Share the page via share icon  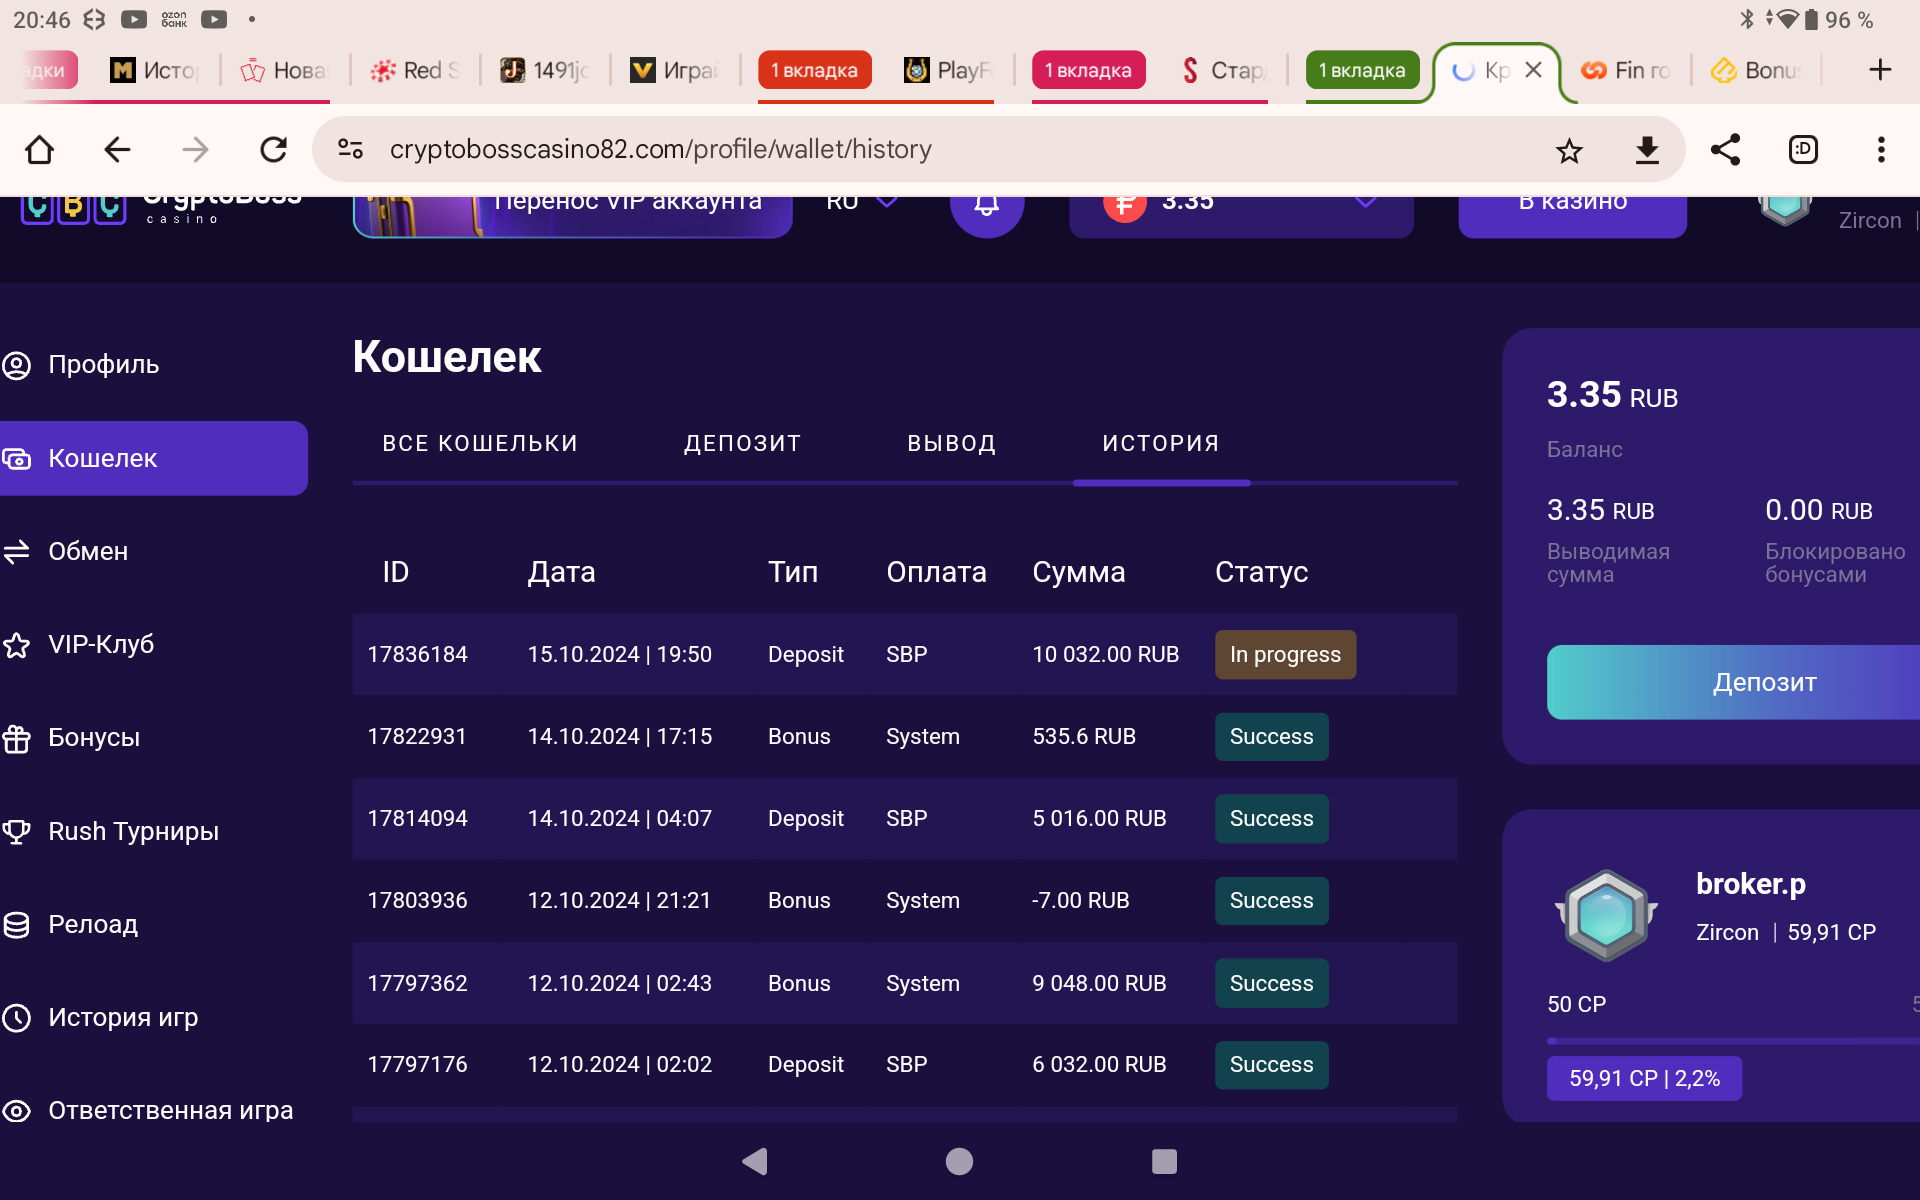1725,150
